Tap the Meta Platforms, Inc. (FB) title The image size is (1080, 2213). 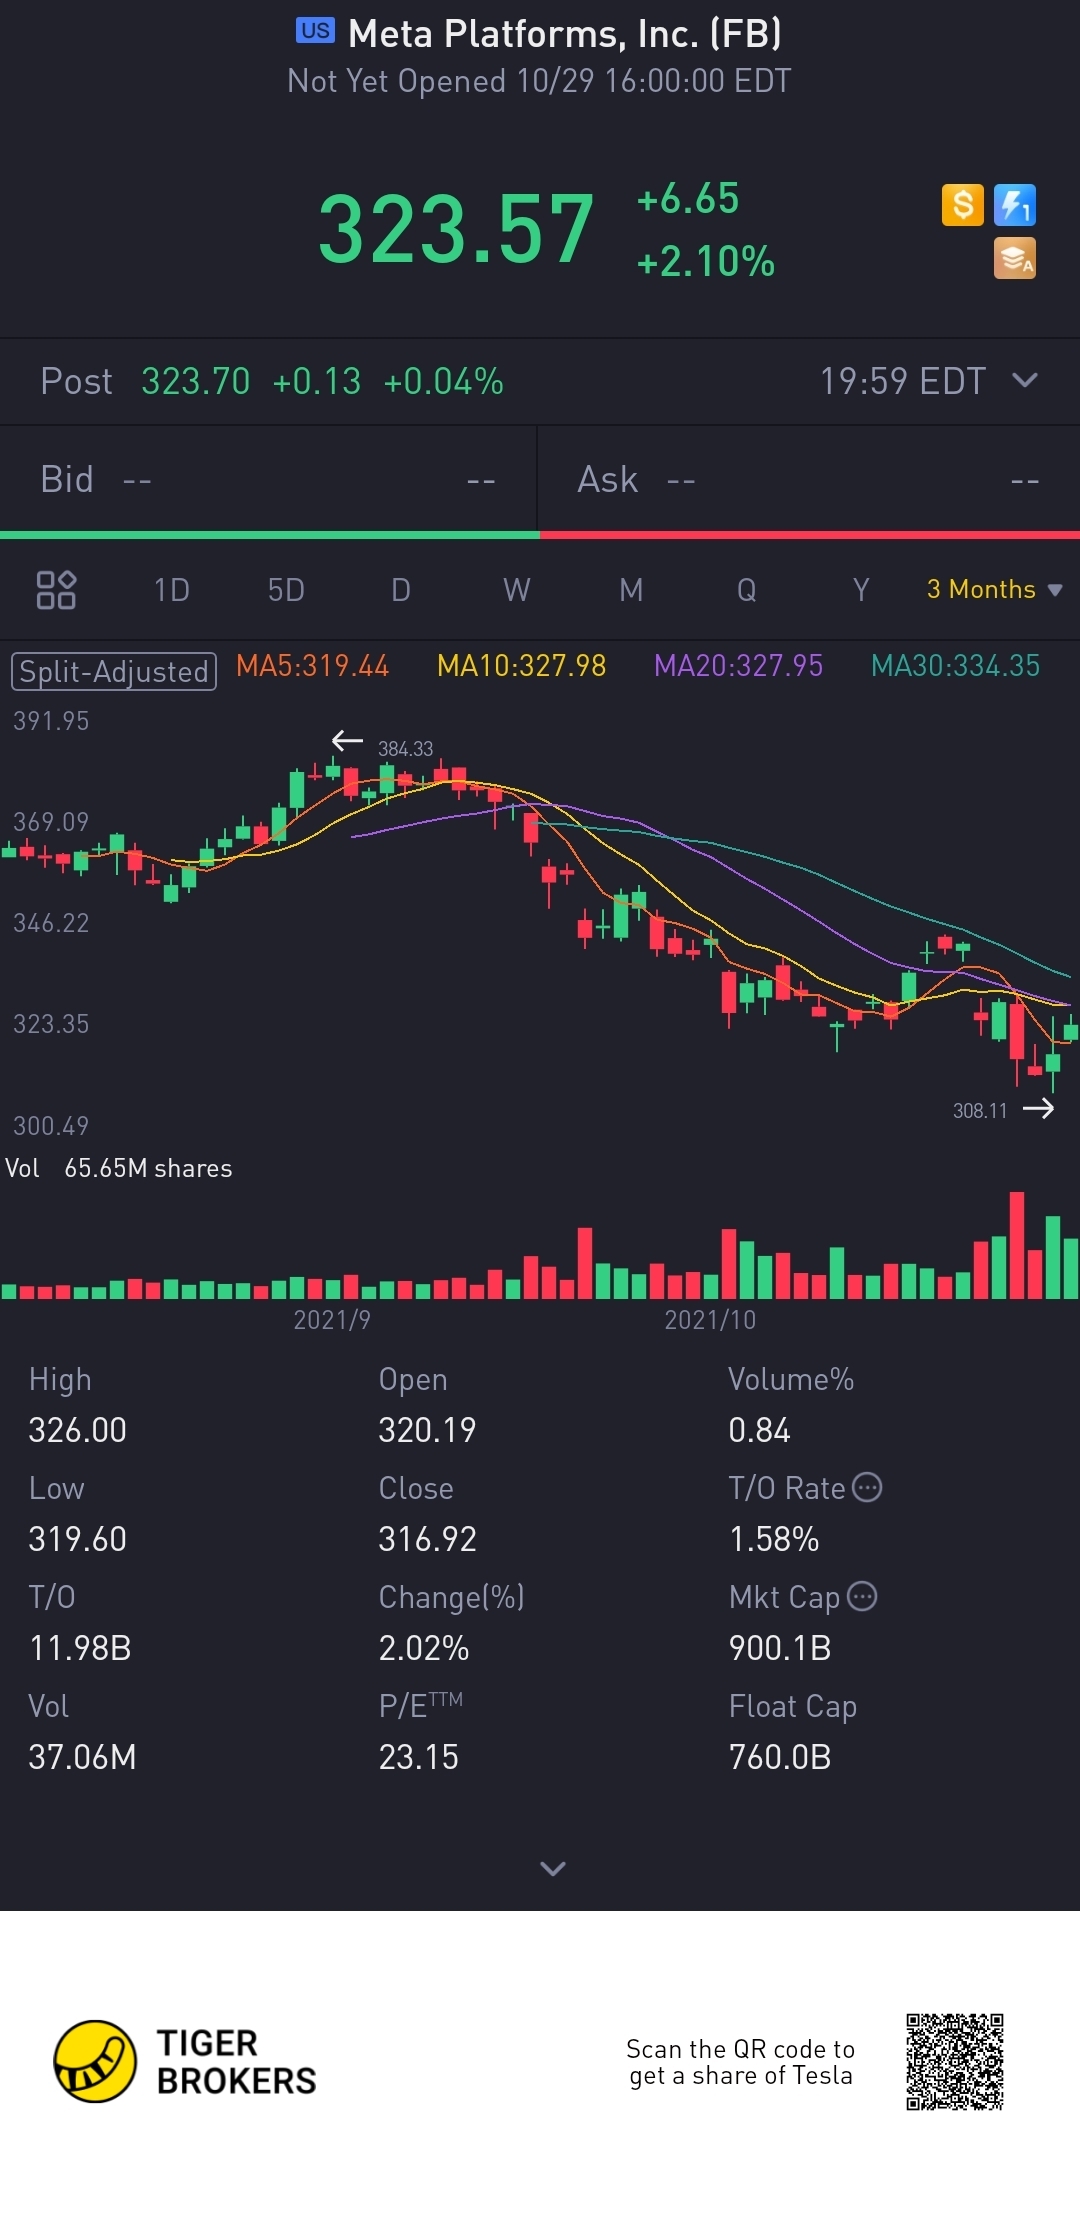click(x=565, y=34)
